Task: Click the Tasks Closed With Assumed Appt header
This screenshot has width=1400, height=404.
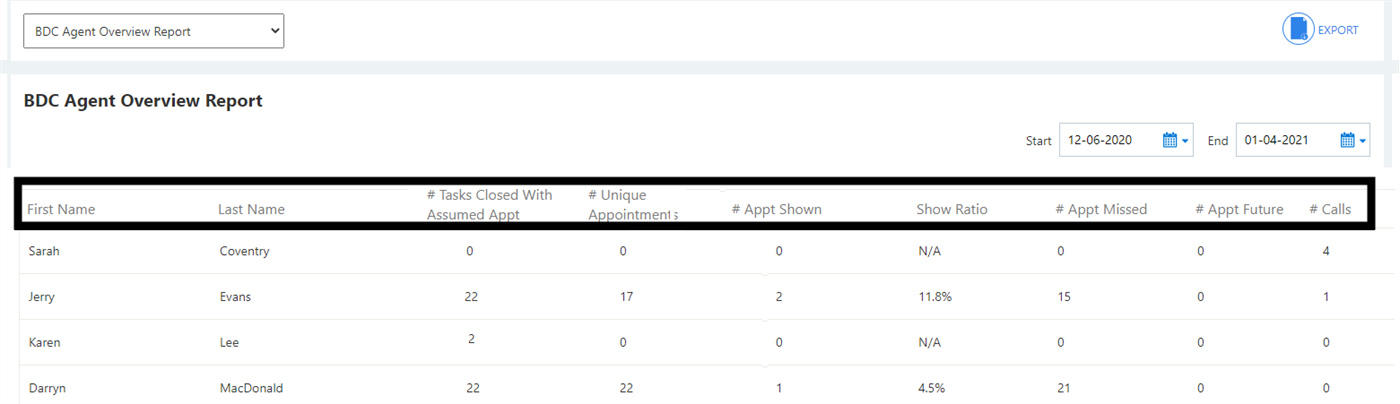Action: tap(489, 204)
